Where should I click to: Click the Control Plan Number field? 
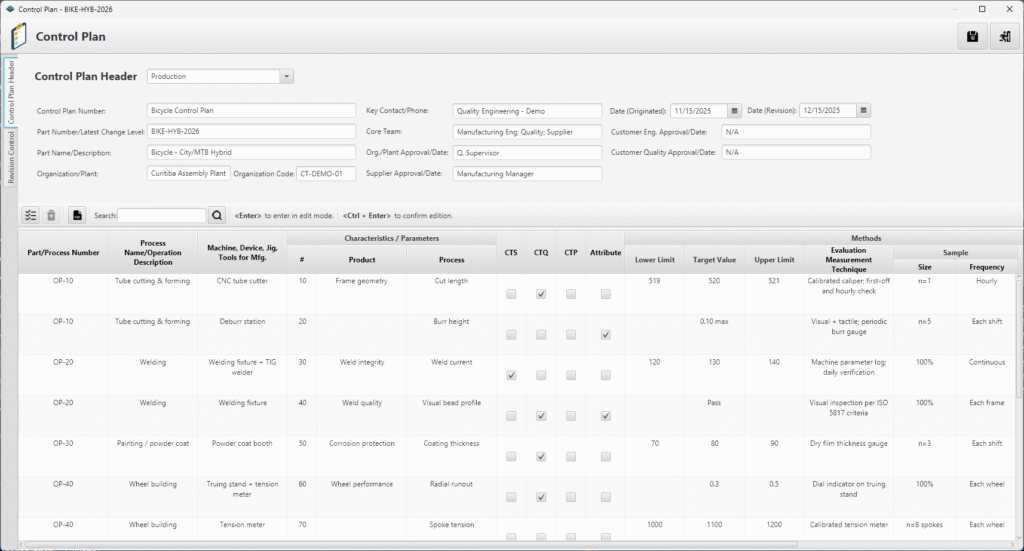(250, 111)
